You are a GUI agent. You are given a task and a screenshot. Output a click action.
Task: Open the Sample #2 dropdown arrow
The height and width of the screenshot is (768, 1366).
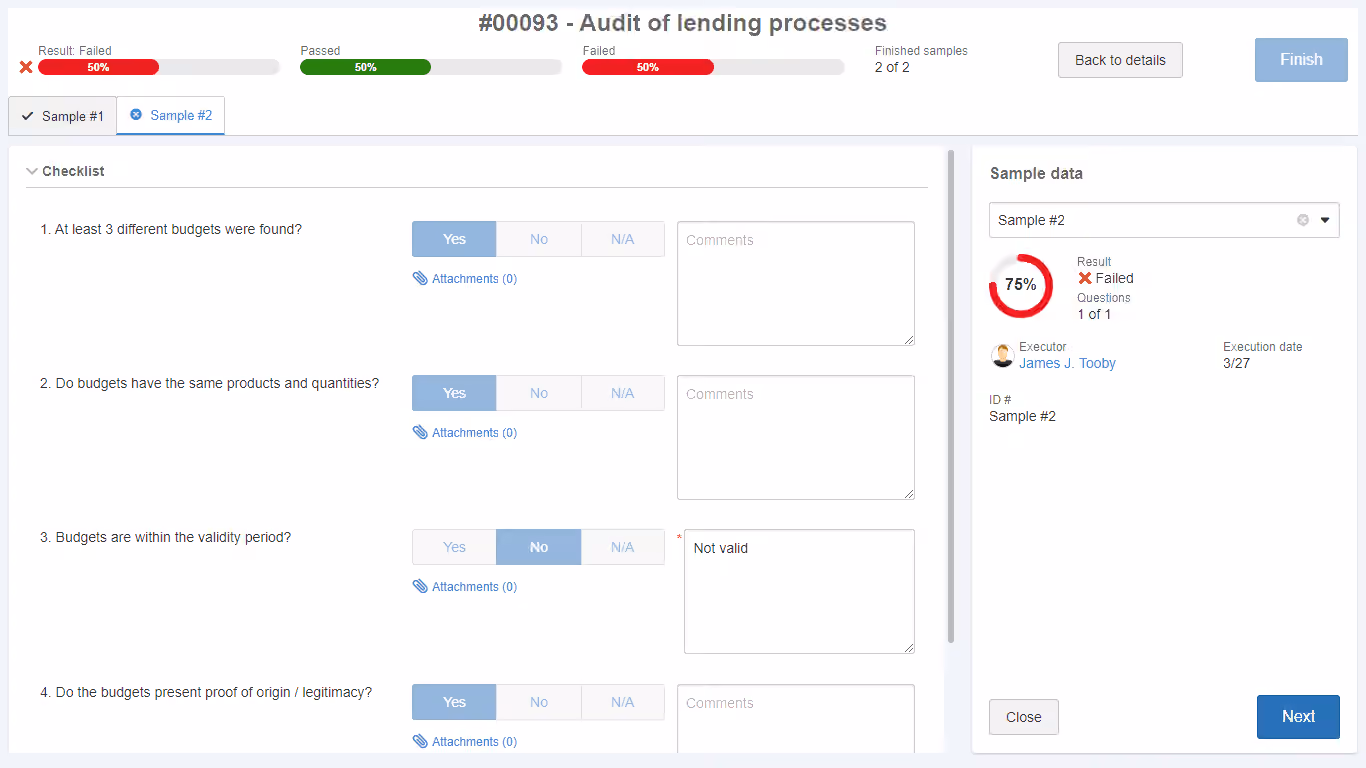click(1325, 220)
